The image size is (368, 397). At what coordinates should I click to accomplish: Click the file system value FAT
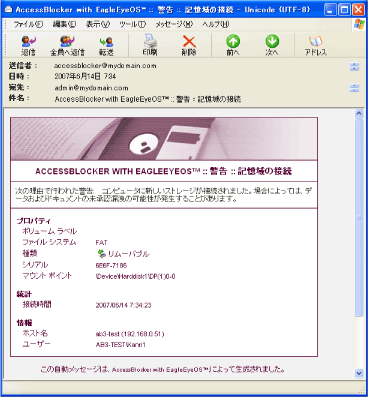point(101,243)
